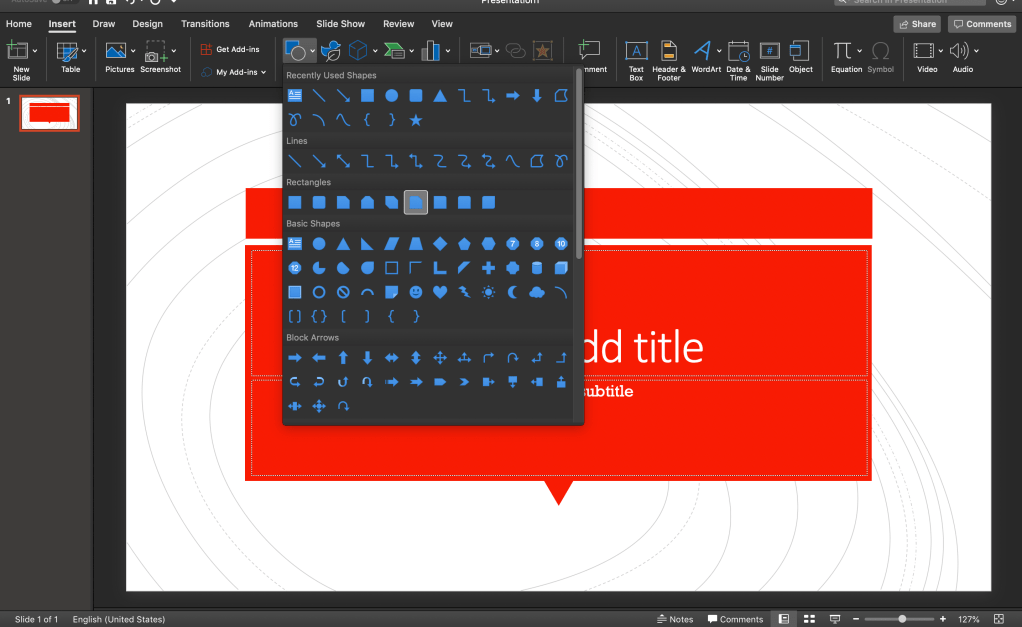This screenshot has width=1022, height=627.
Task: Toggle Normal view button in status bar
Action: (784, 619)
